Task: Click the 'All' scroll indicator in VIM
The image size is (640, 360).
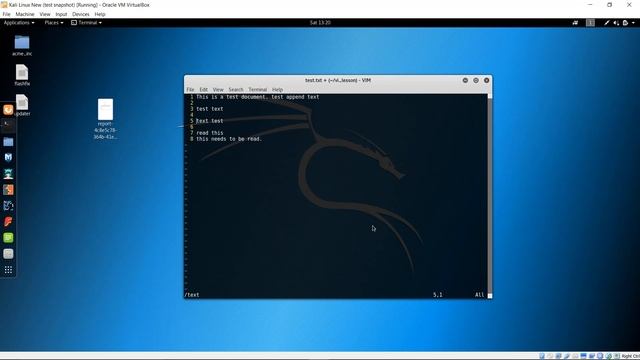Action: [480, 295]
